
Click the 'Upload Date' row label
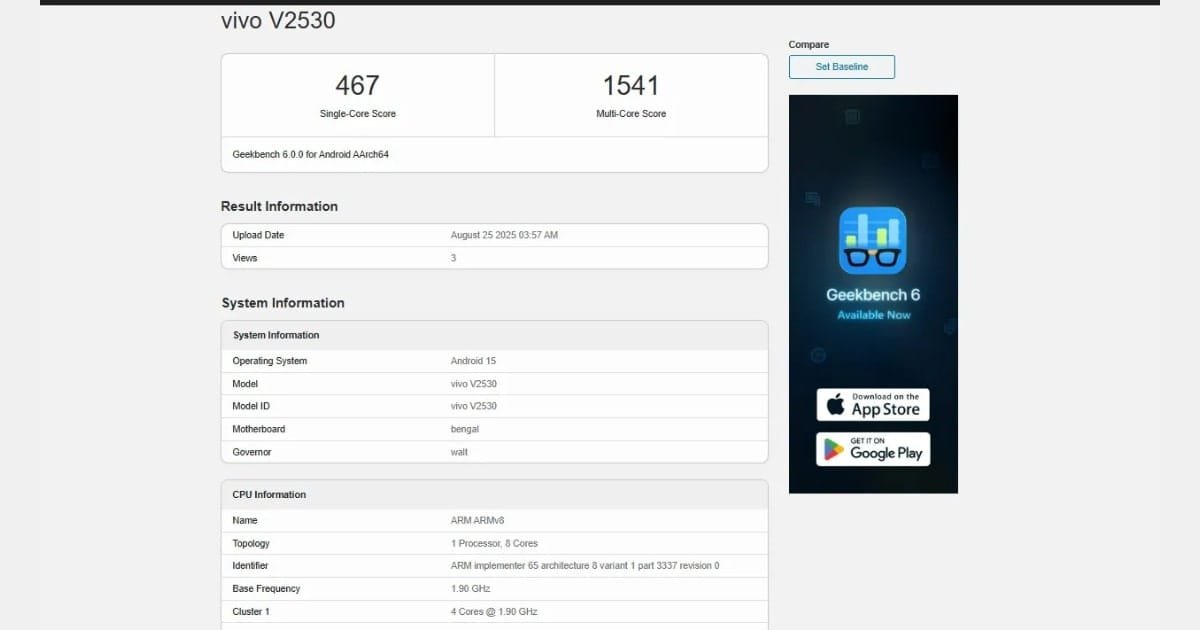[258, 235]
